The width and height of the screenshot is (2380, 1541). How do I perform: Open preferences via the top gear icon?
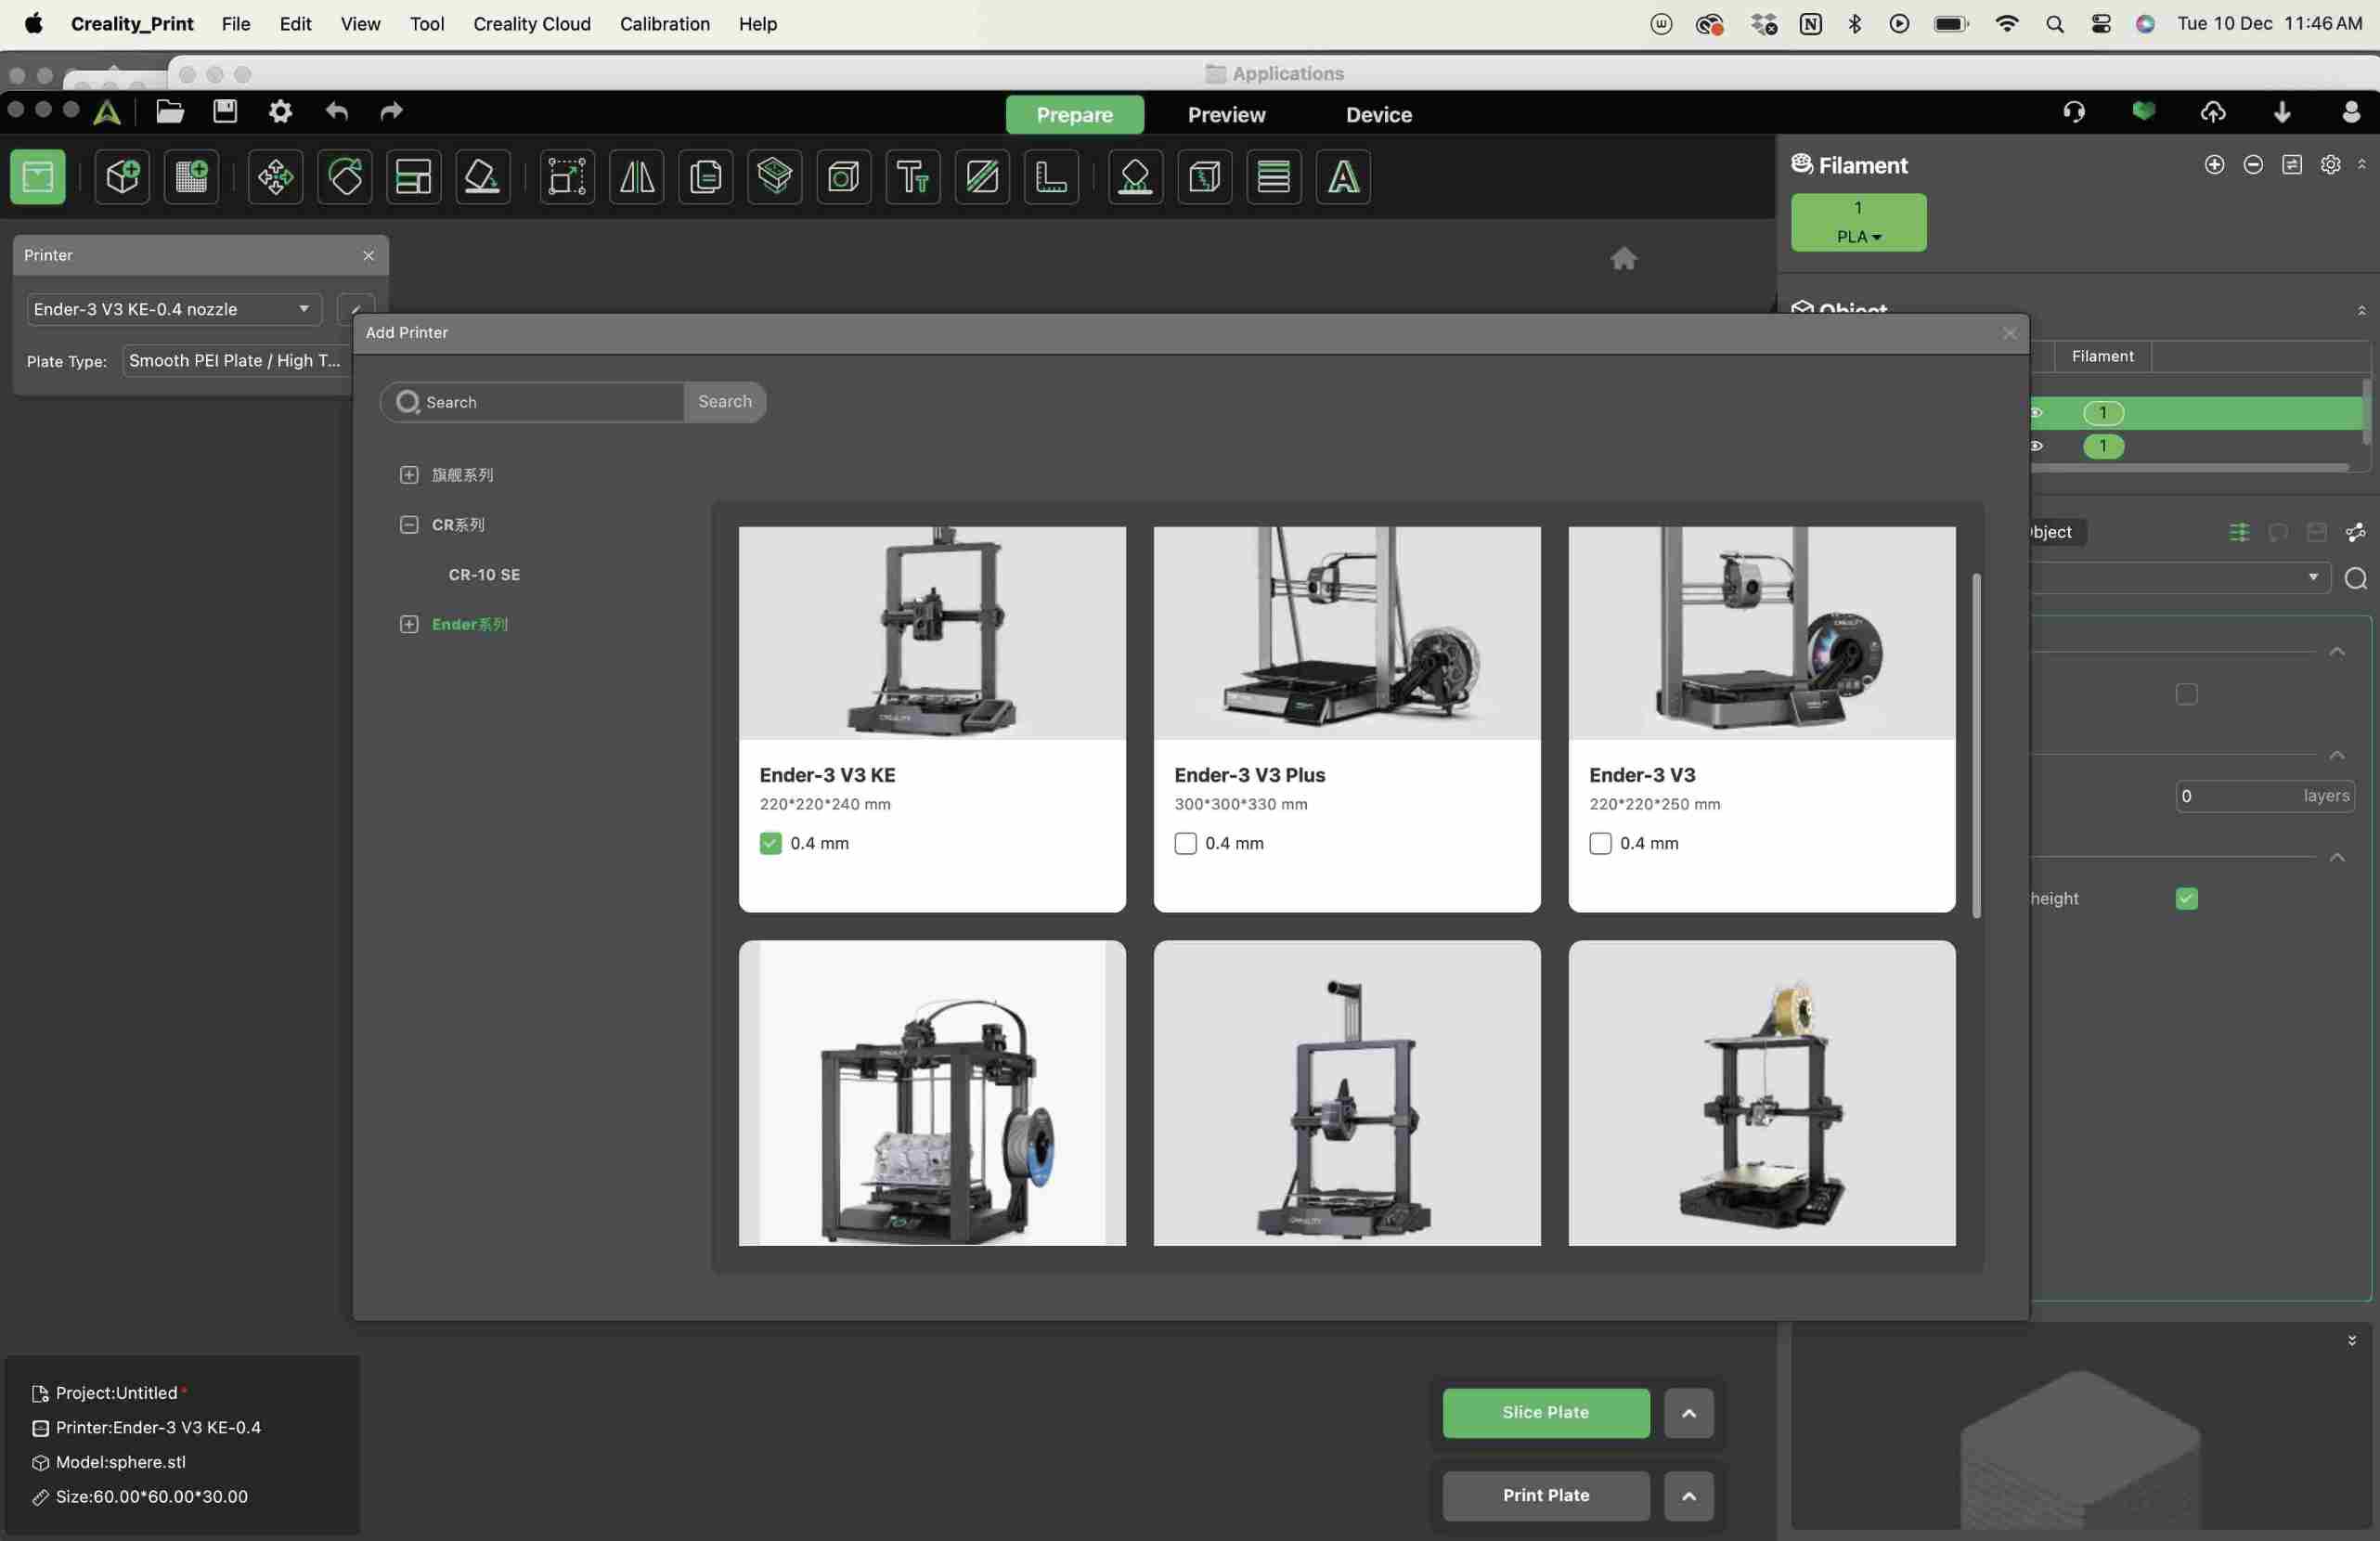tap(280, 111)
